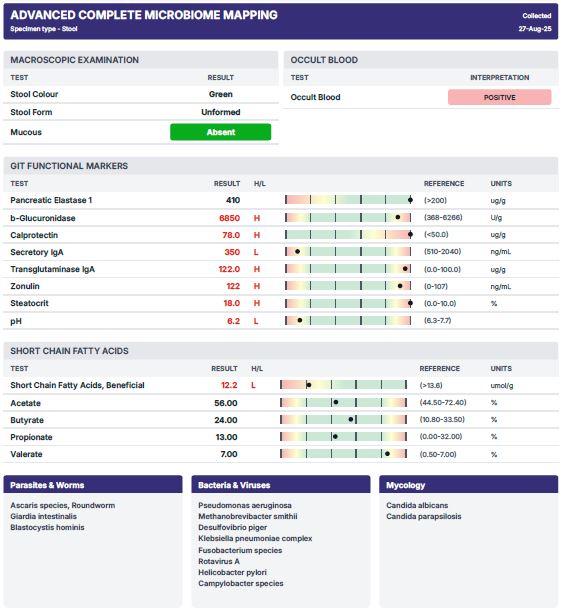Click the Secretory IgA reference (510-2040)

click(442, 251)
